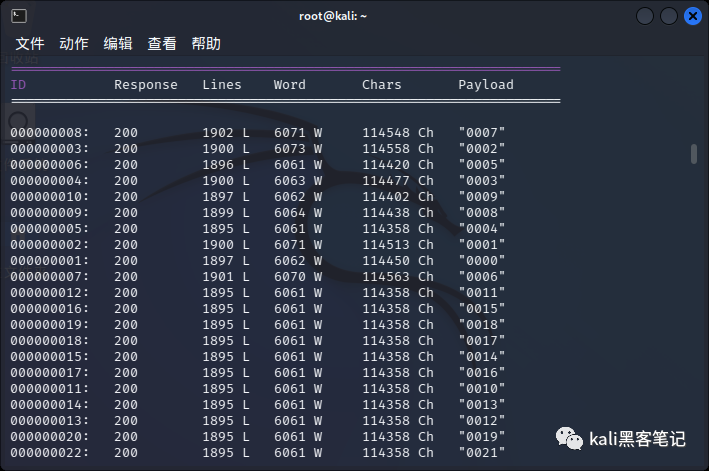Click the Payload column header
Viewport: 709px width, 471px height.
[x=486, y=85]
